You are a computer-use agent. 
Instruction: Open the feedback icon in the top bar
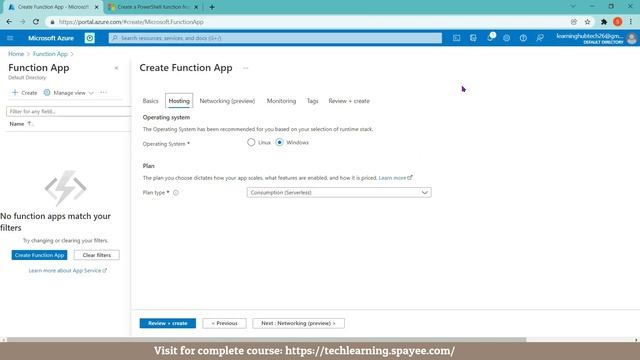point(540,38)
